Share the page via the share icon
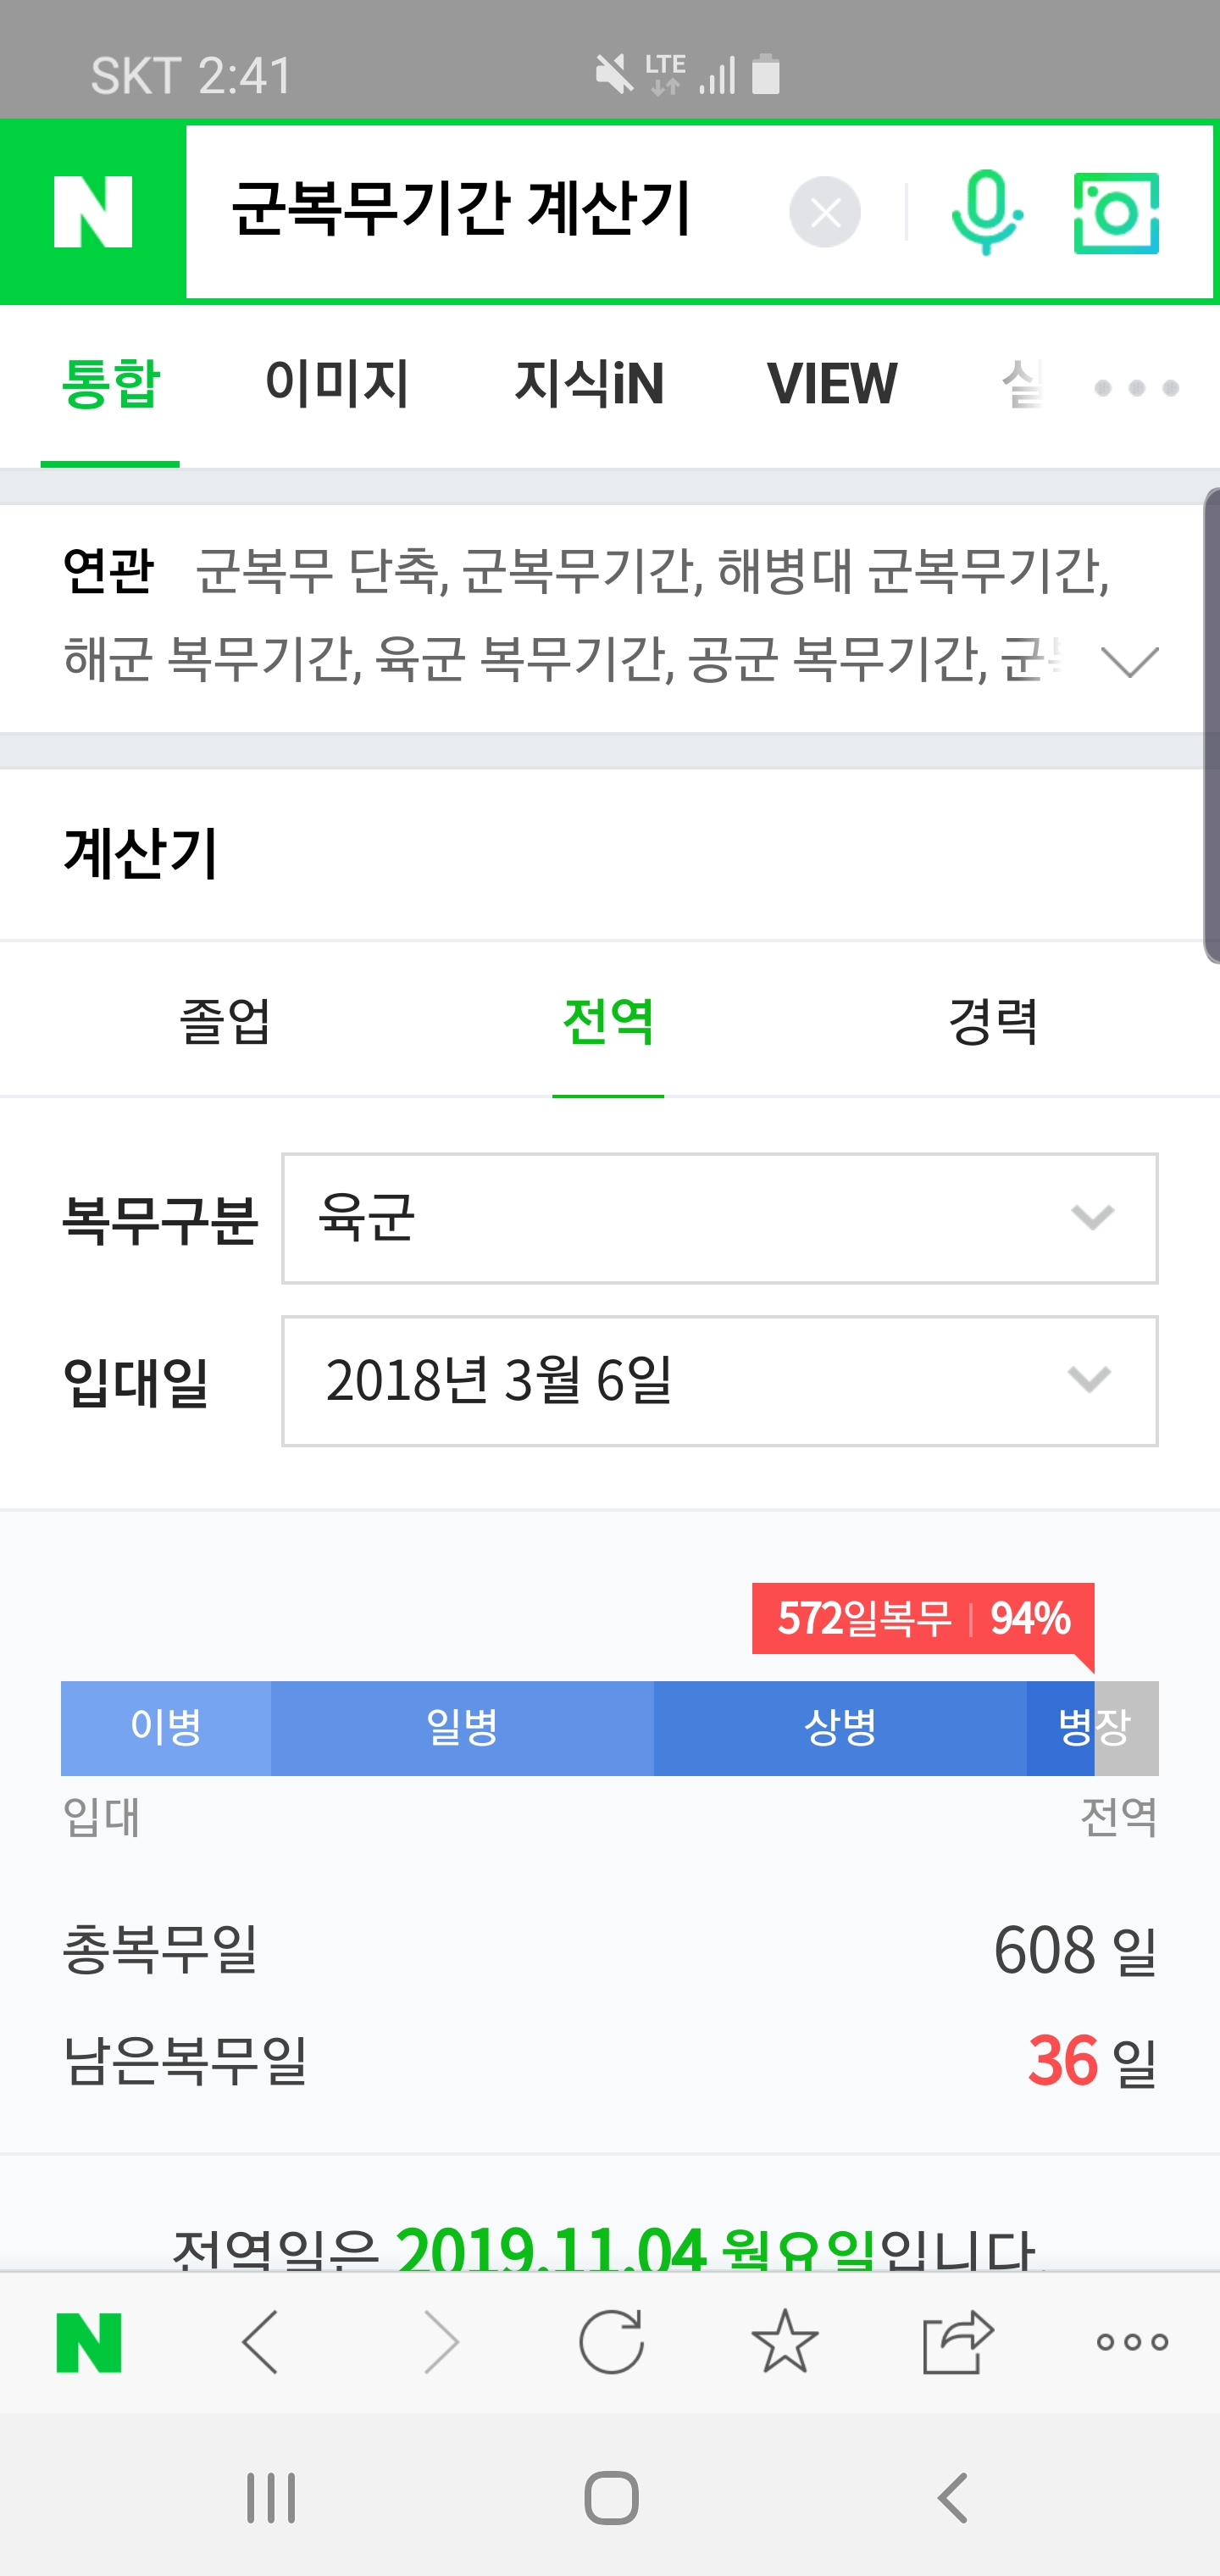The width and height of the screenshot is (1220, 2576). 957,2343
